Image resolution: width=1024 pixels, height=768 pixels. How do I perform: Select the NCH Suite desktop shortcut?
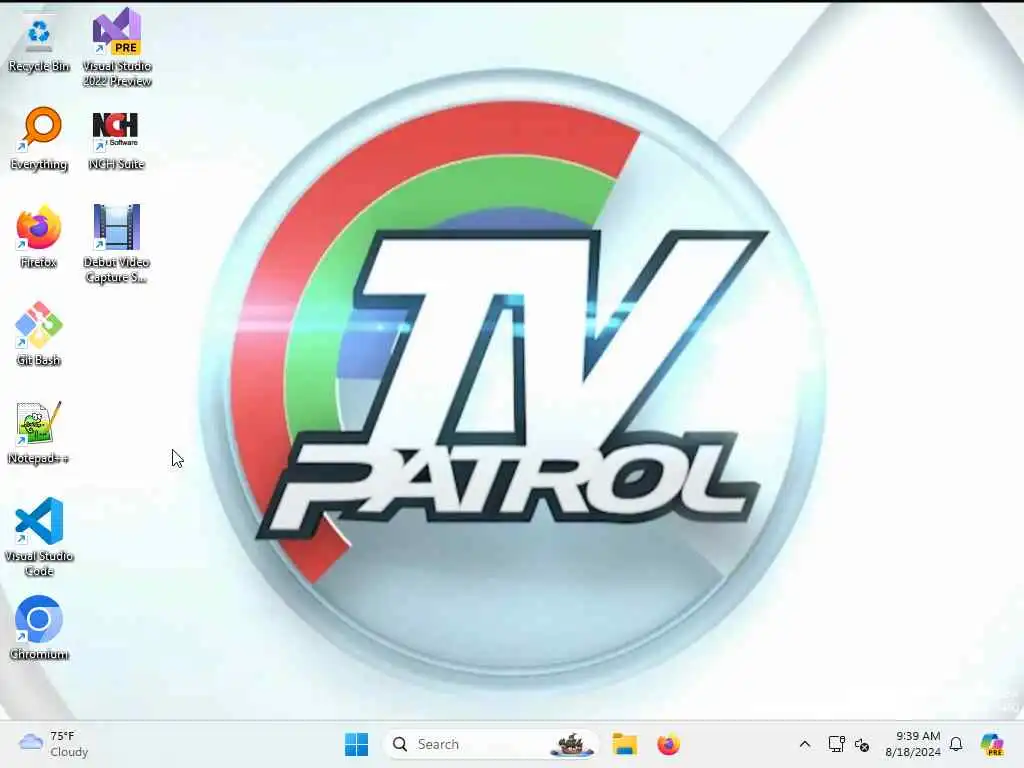pos(116,139)
